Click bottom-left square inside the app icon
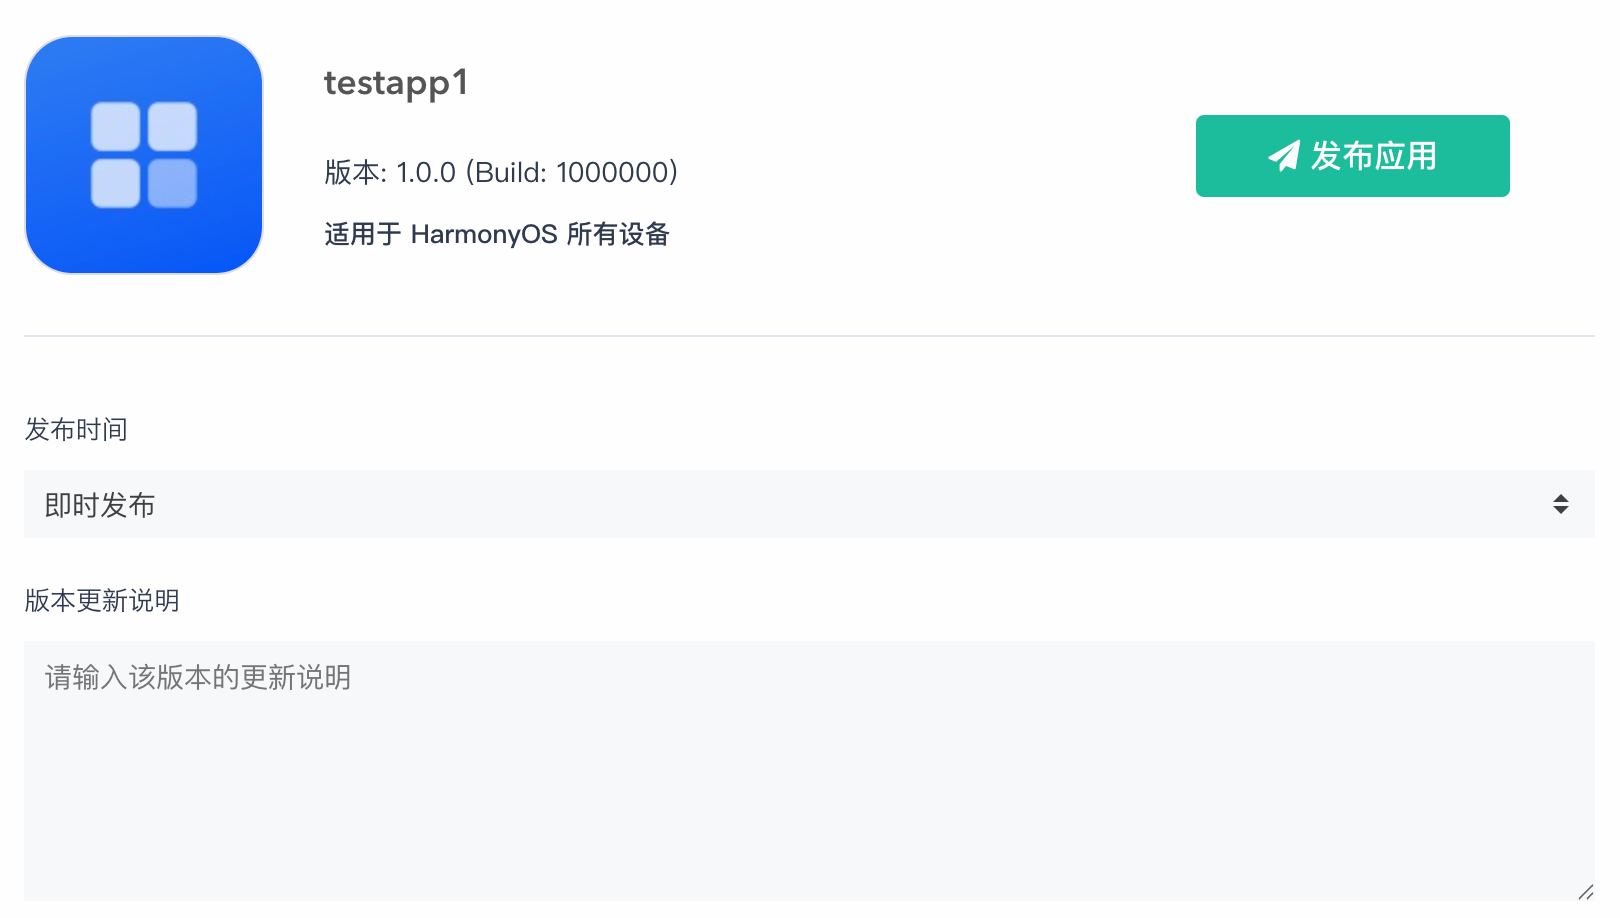The height and width of the screenshot is (918, 1620). pyautogui.click(x=116, y=183)
